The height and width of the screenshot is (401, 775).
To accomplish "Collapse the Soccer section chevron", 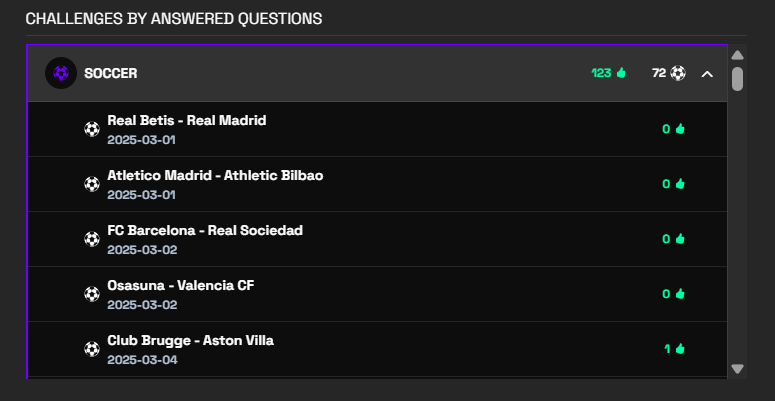I will (707, 74).
